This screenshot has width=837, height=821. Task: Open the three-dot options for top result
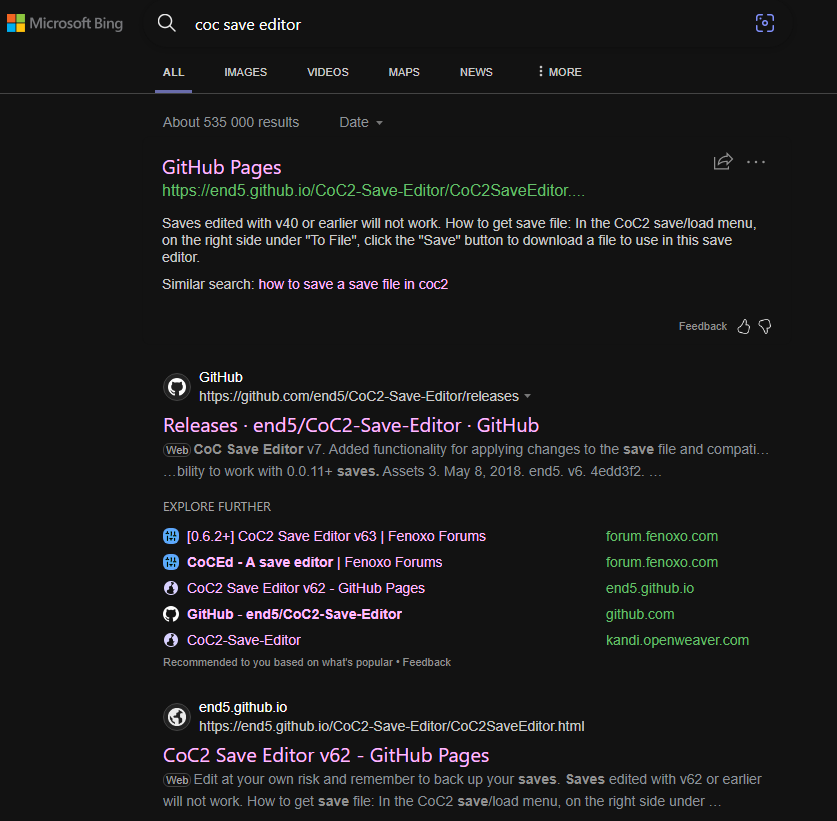pyautogui.click(x=756, y=162)
